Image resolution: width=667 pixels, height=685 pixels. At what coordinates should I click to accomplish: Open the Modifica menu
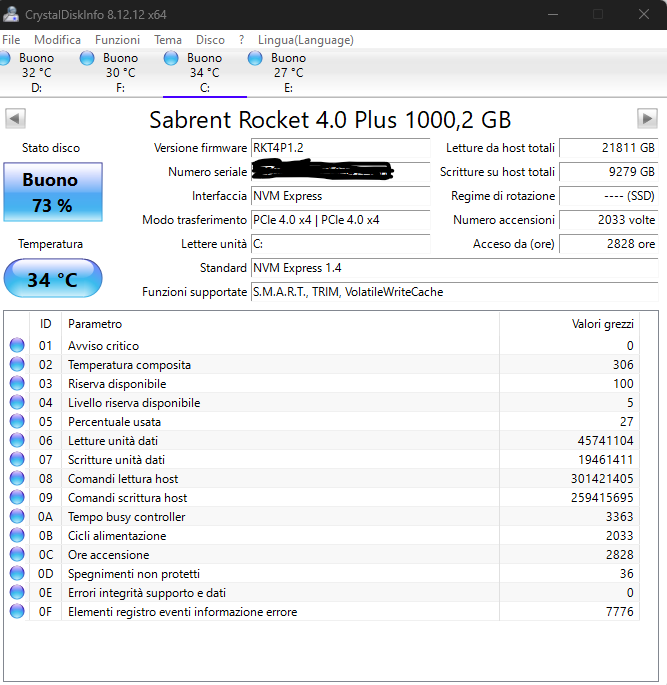[57, 40]
